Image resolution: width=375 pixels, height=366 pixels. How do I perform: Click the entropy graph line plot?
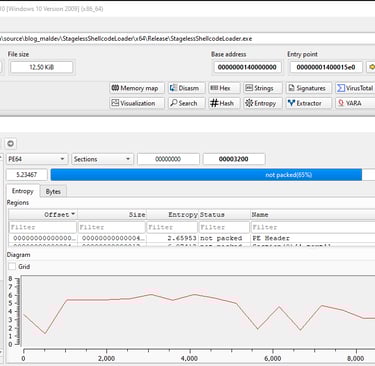tap(199, 314)
